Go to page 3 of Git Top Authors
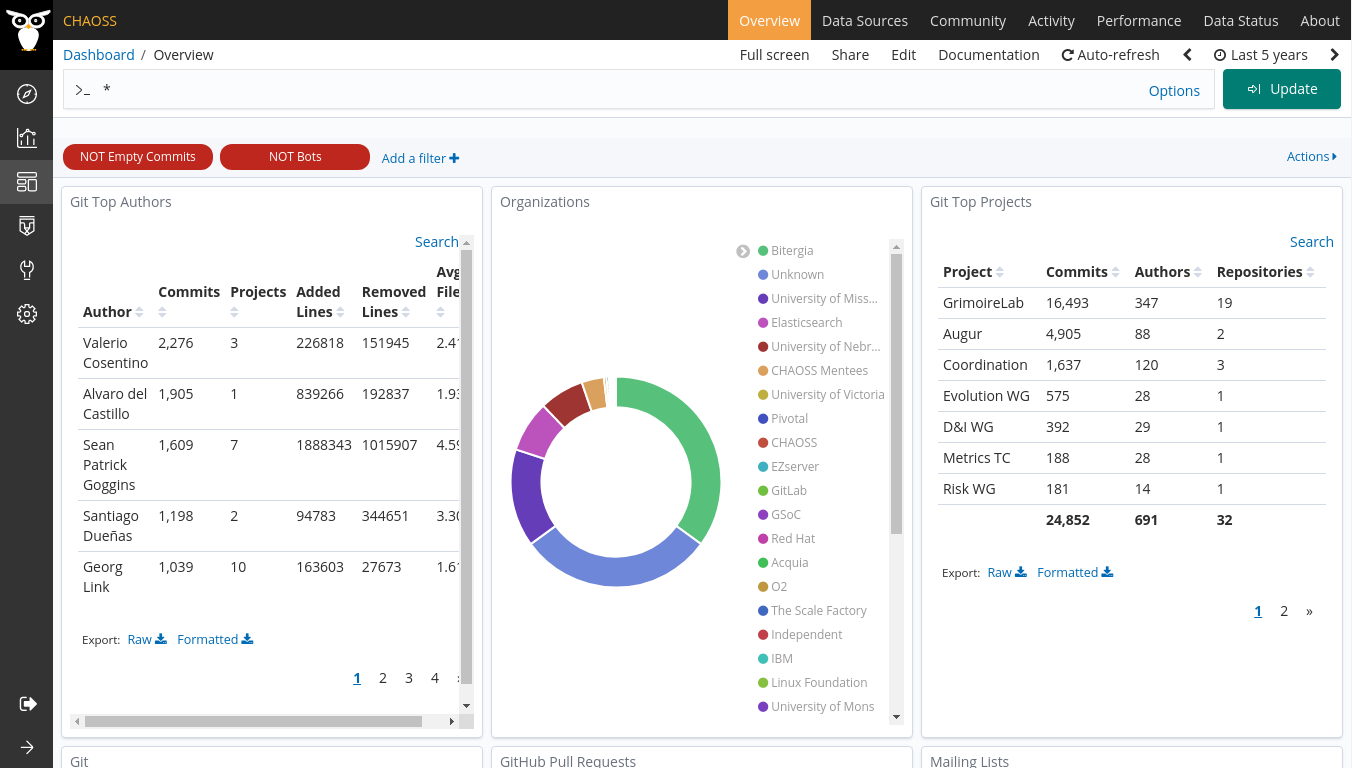Screen dimensions: 1352x768 coord(409,678)
